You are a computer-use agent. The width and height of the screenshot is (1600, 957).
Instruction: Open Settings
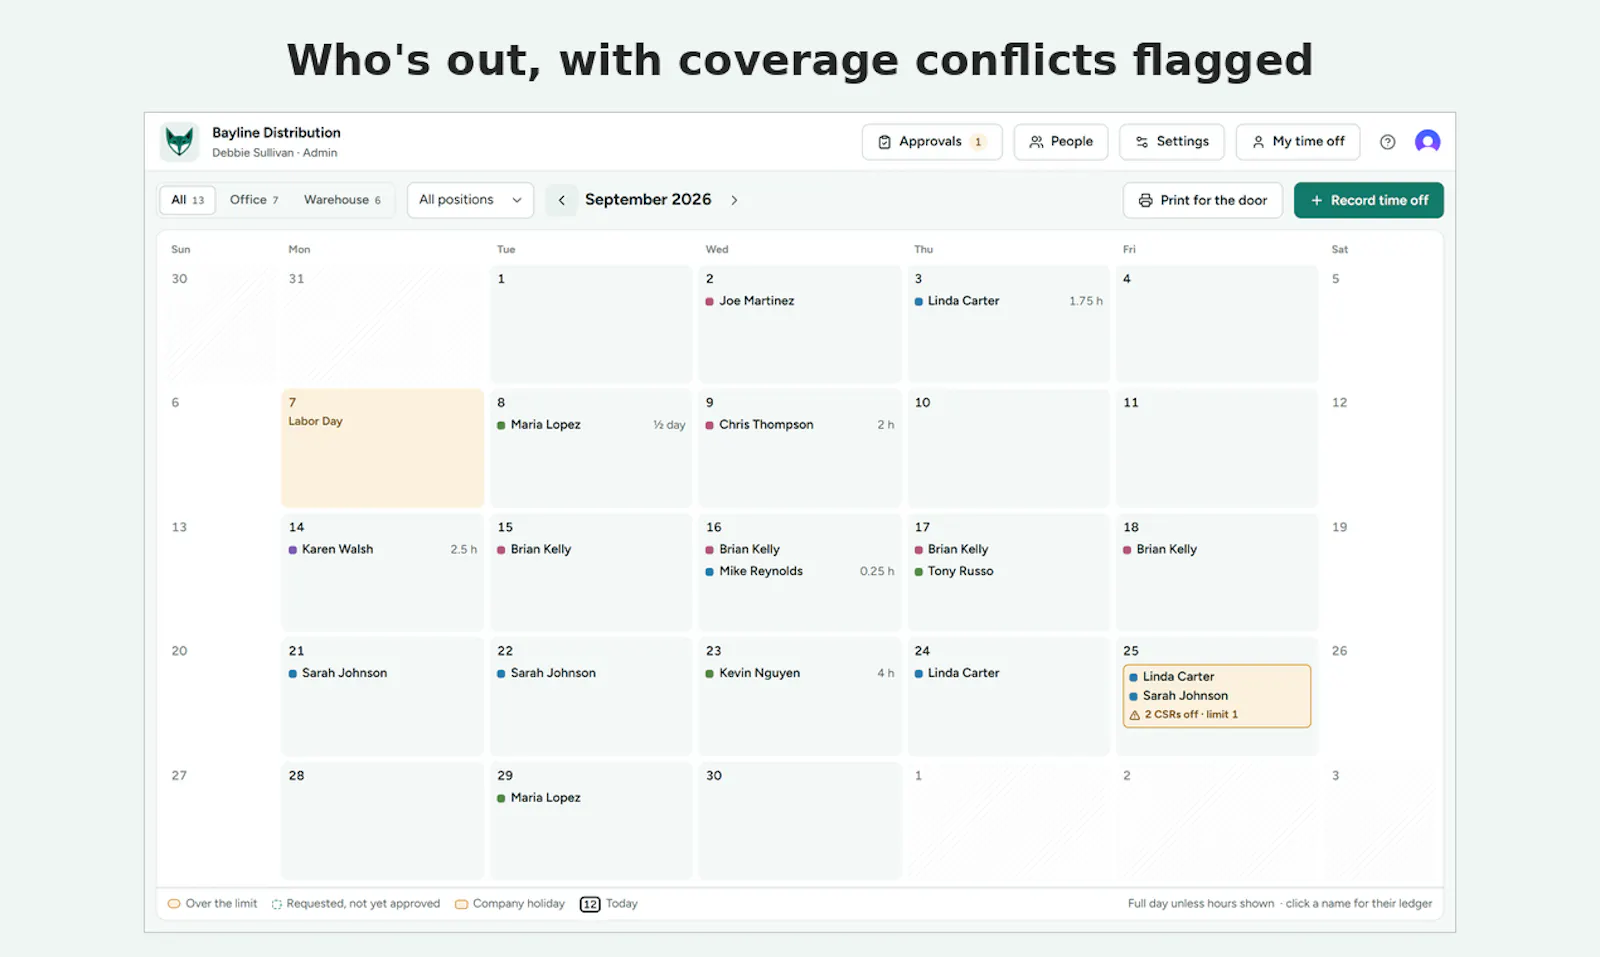pos(1172,142)
